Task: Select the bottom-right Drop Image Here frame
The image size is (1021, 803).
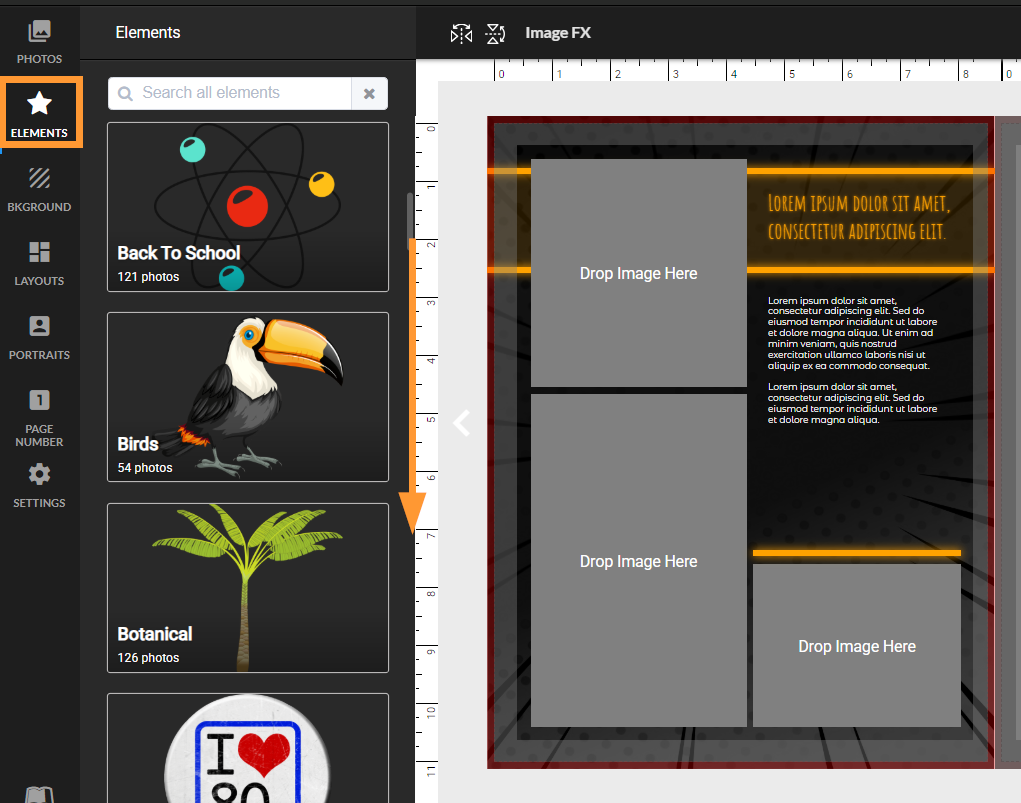Action: tap(857, 645)
